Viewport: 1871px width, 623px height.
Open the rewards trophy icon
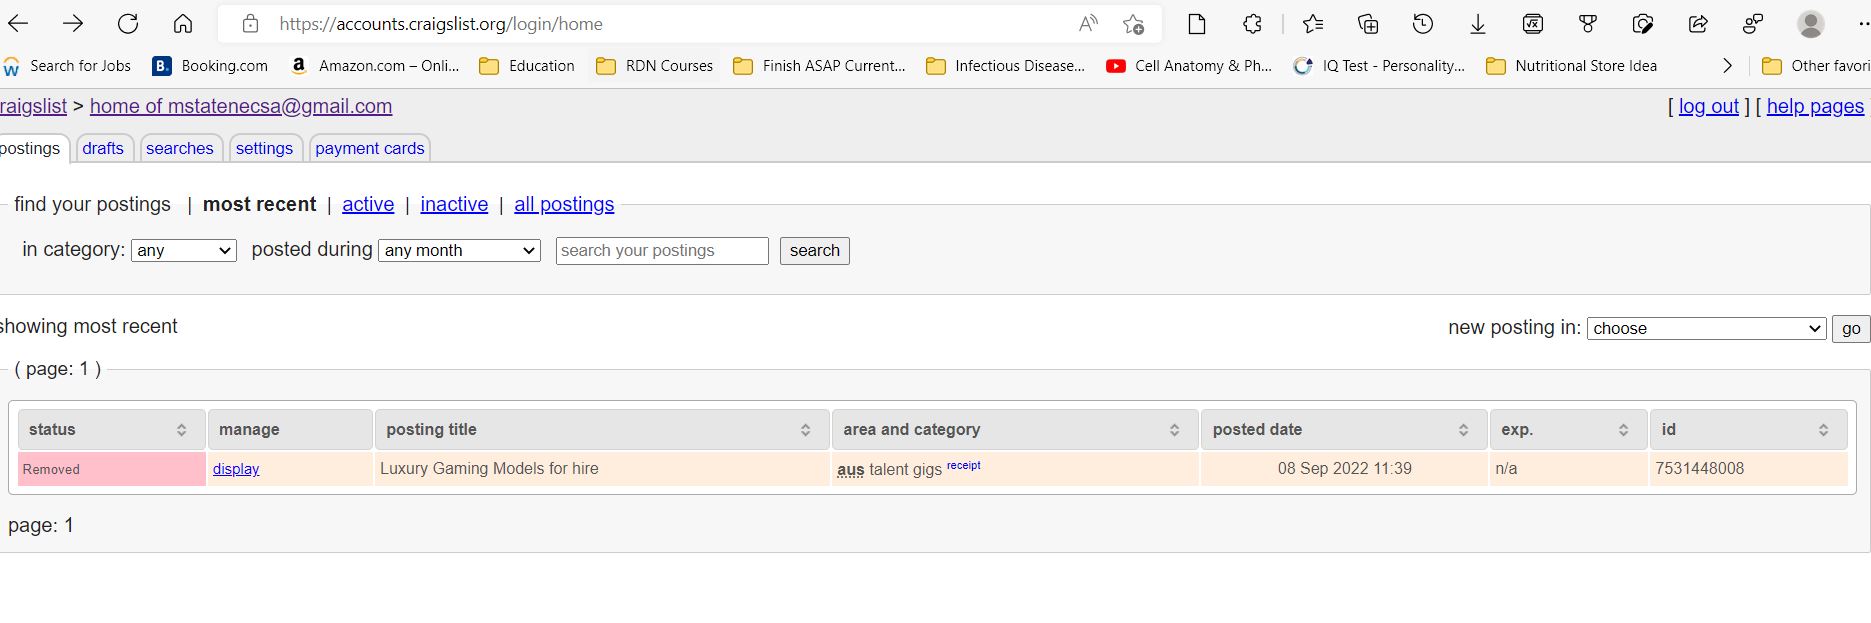click(1588, 24)
